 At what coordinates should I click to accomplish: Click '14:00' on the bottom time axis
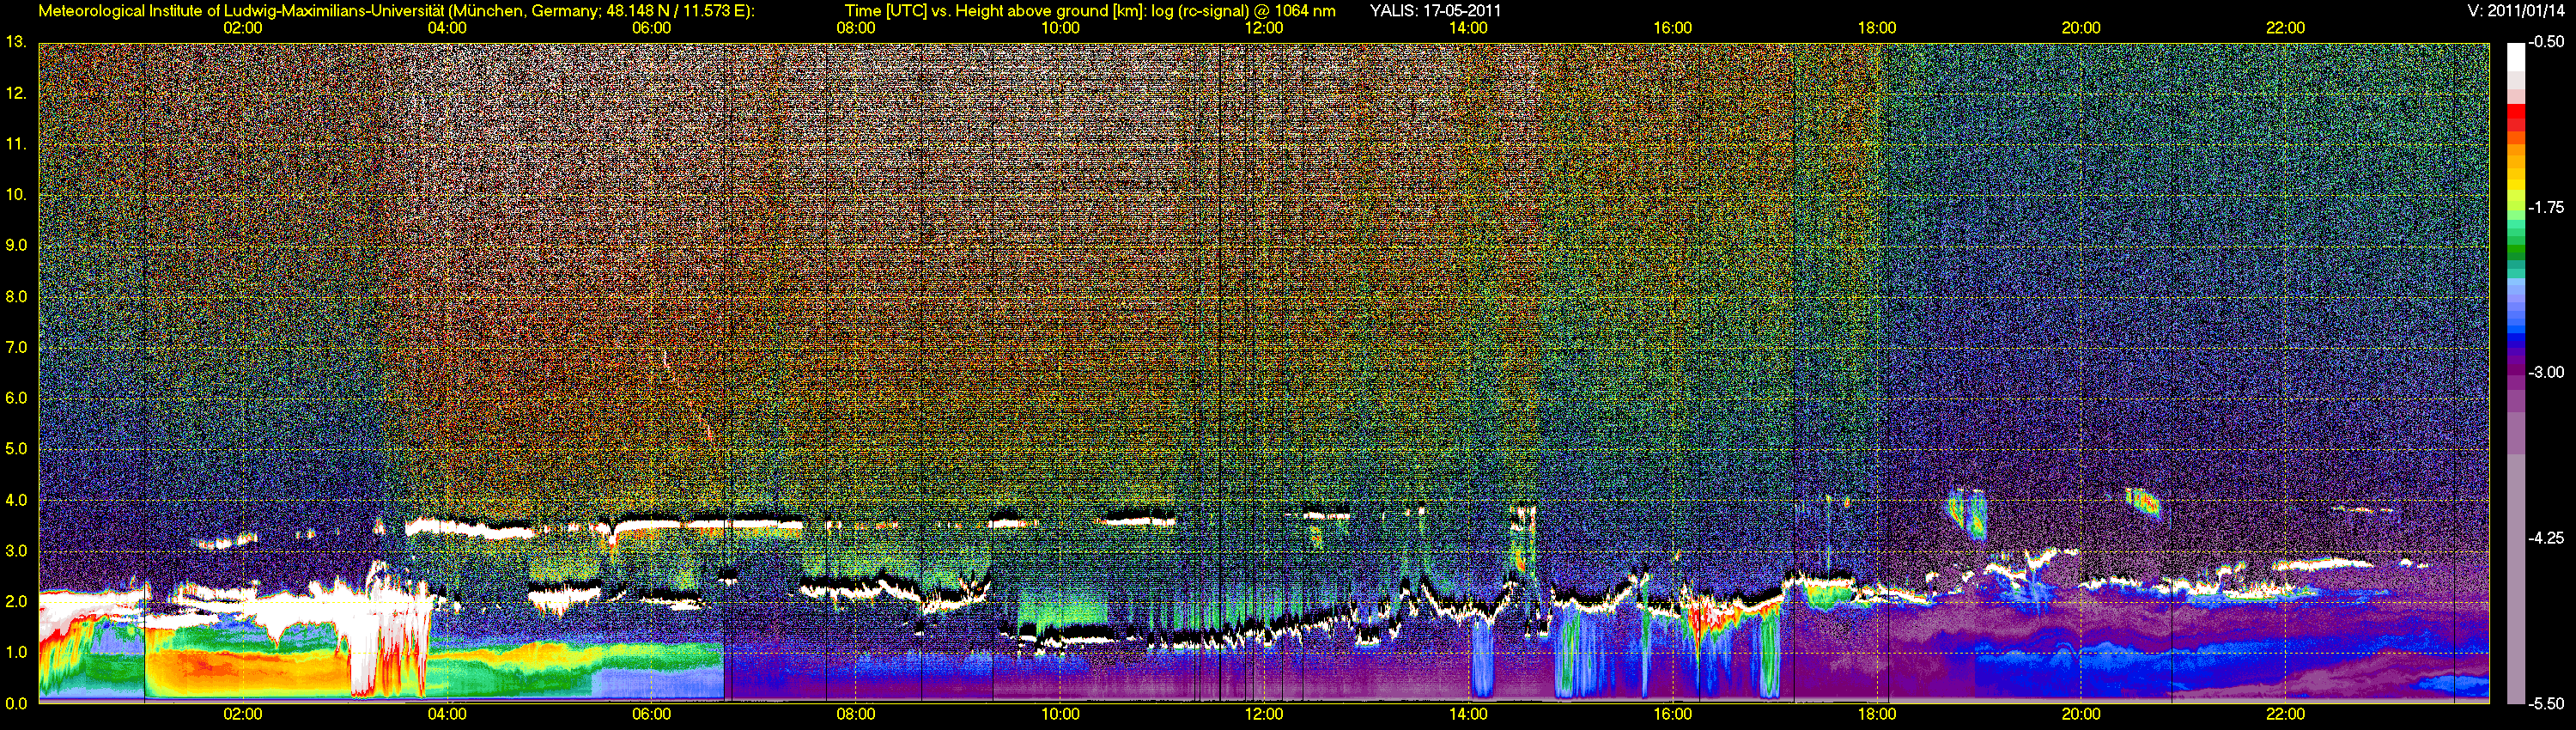(x=1468, y=714)
